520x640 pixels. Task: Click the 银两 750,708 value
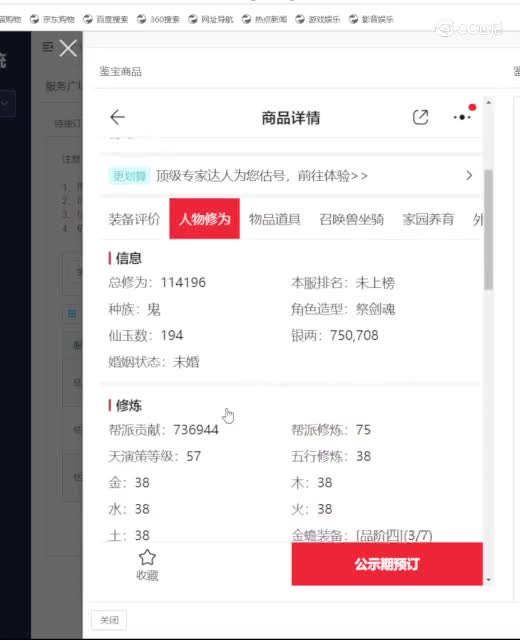(354, 336)
